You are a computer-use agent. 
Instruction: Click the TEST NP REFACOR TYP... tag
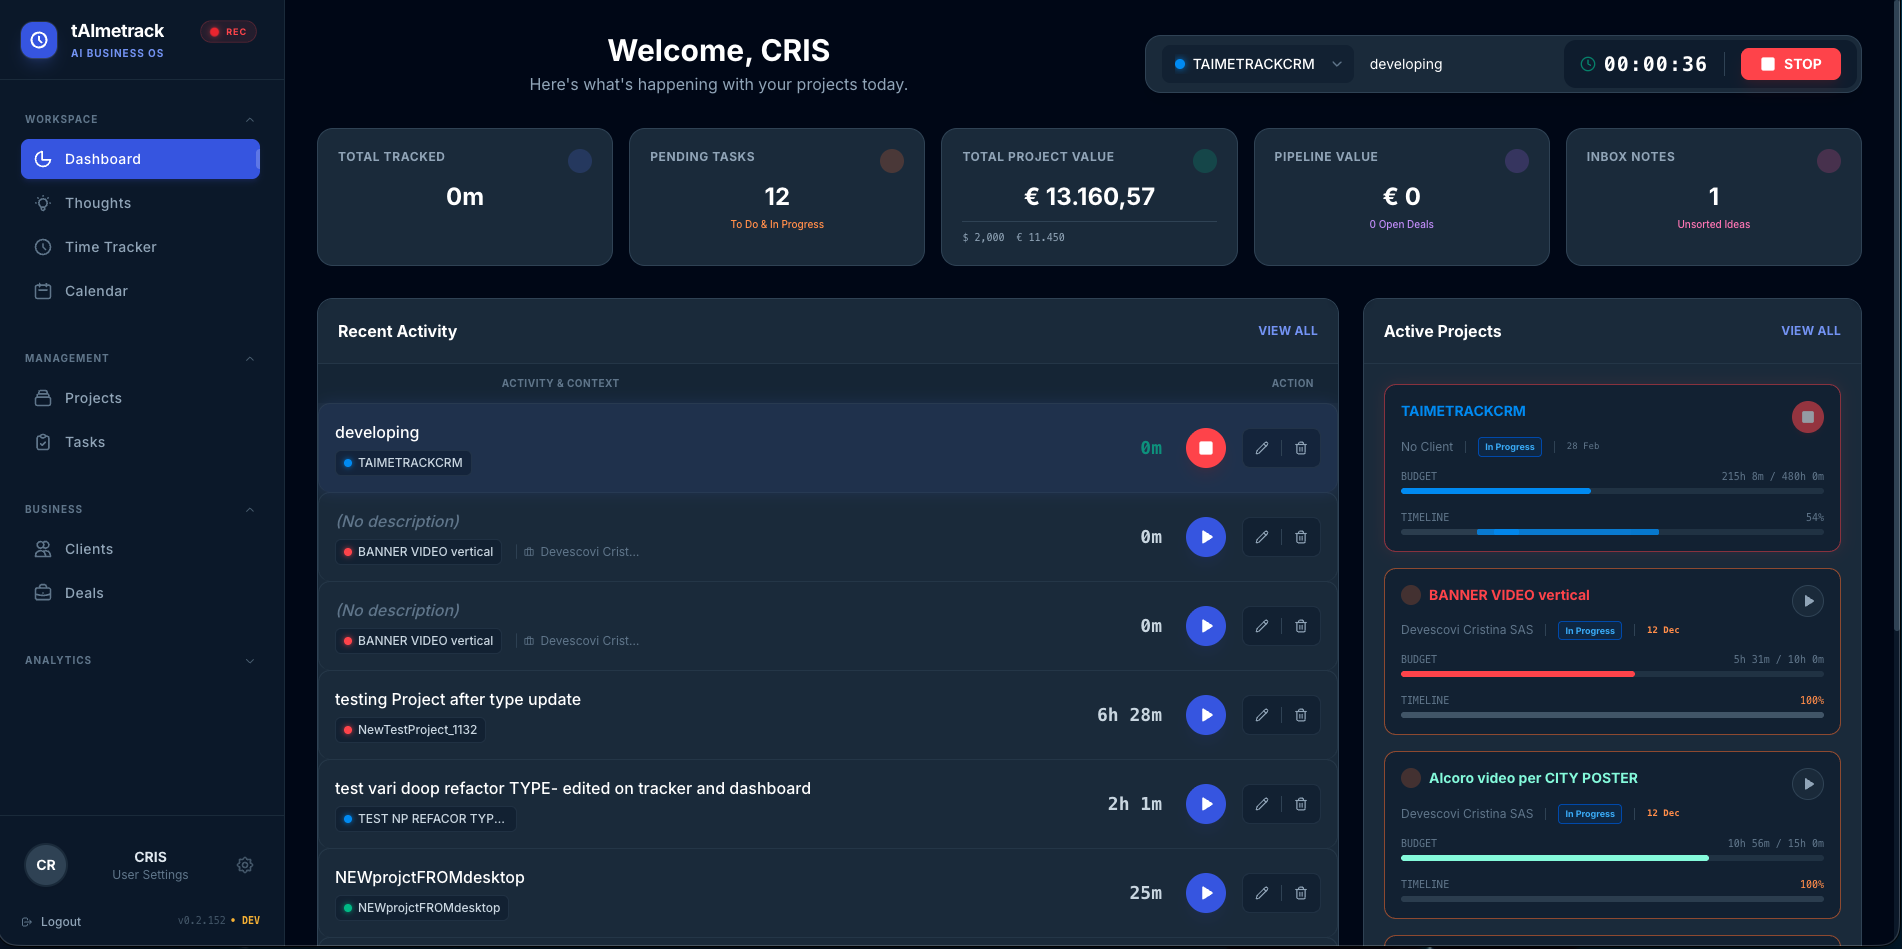pos(425,819)
